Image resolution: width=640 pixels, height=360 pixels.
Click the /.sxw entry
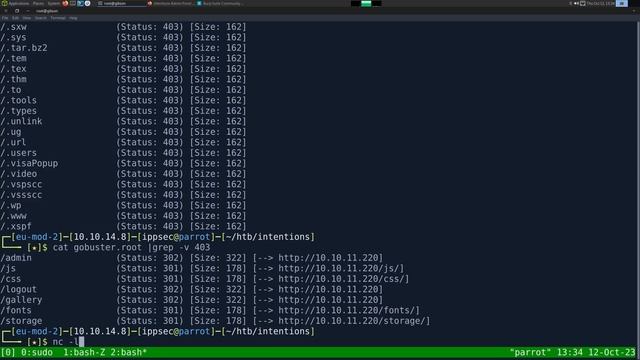point(13,27)
